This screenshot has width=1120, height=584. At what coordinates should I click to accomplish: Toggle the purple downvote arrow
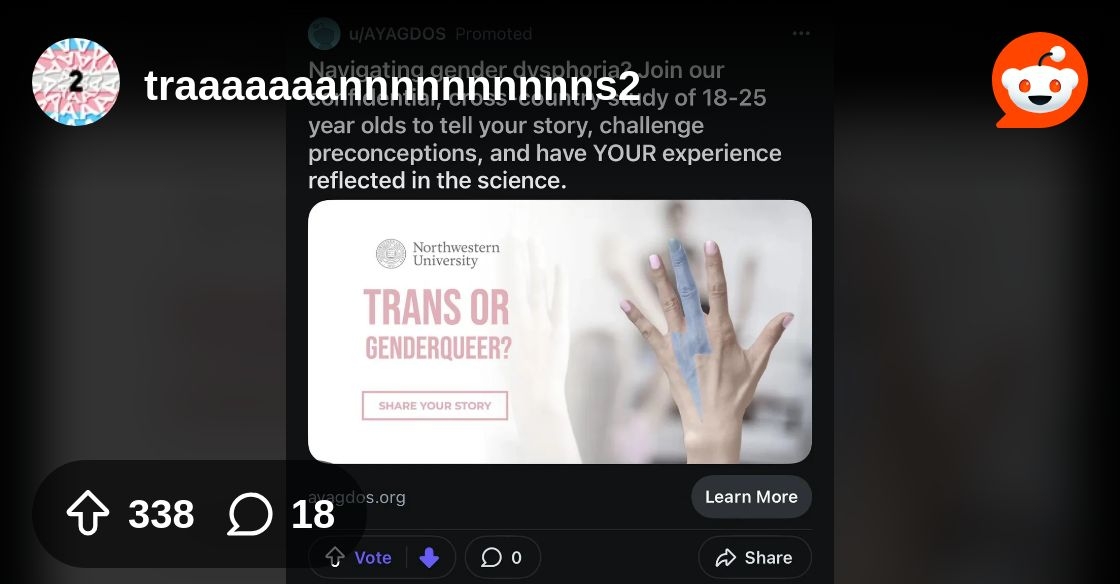point(429,558)
